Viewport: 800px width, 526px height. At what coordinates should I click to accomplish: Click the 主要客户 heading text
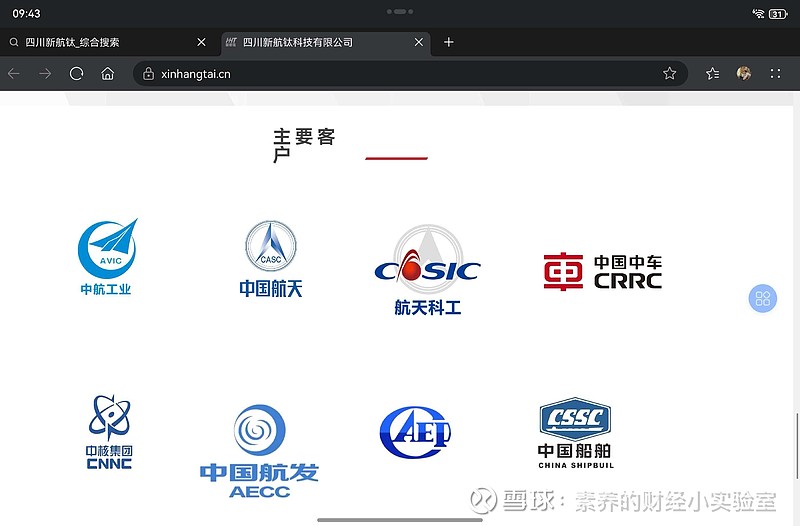coord(305,145)
